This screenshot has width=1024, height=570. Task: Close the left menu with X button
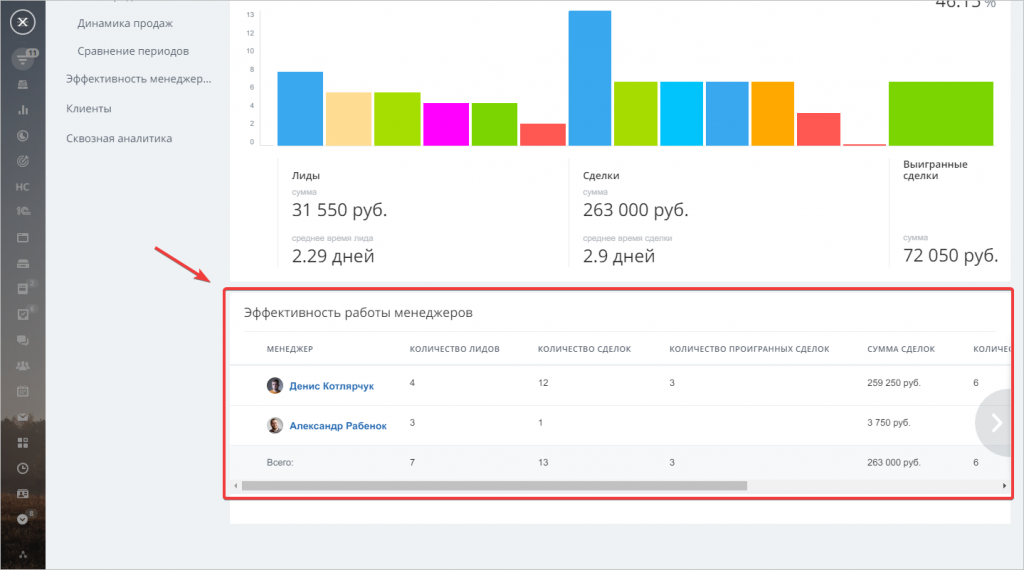pos(24,23)
